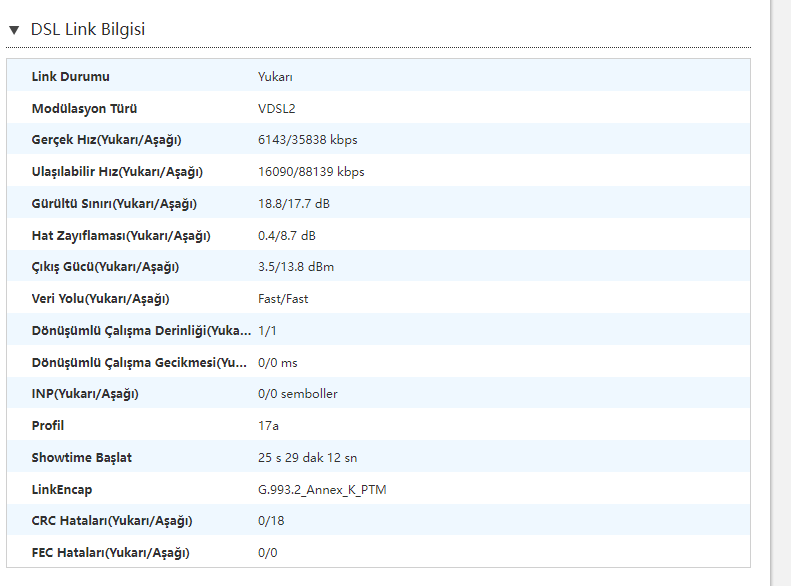Viewport: 791px width, 586px height.
Task: Click the Hat Zayıflaması(Yukarı/Aşağı) label
Action: click(x=121, y=236)
